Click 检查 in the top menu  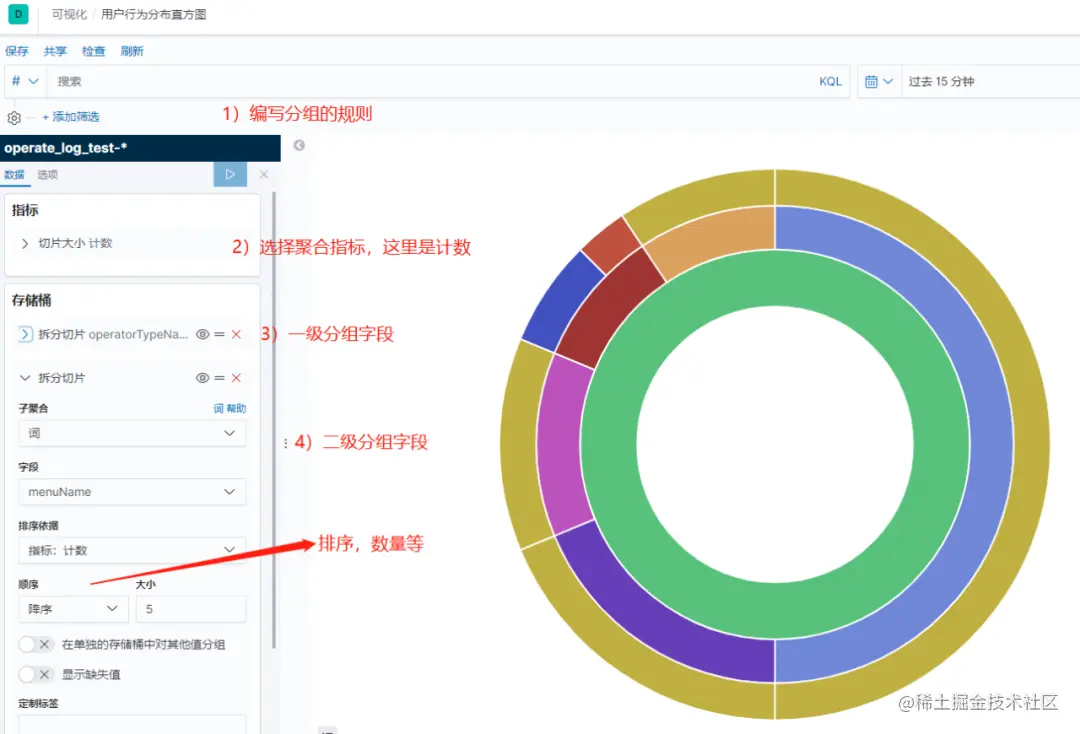click(94, 51)
